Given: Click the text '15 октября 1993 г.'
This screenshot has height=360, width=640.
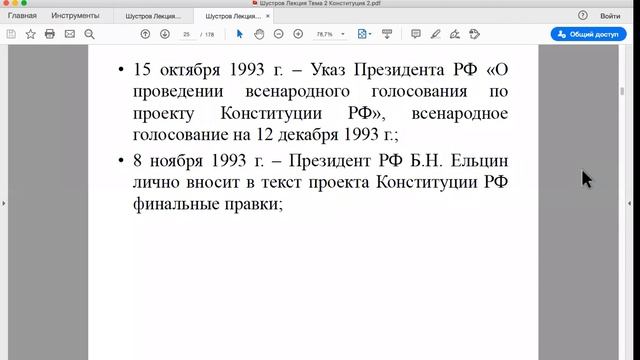Looking at the screenshot, I should point(208,69).
